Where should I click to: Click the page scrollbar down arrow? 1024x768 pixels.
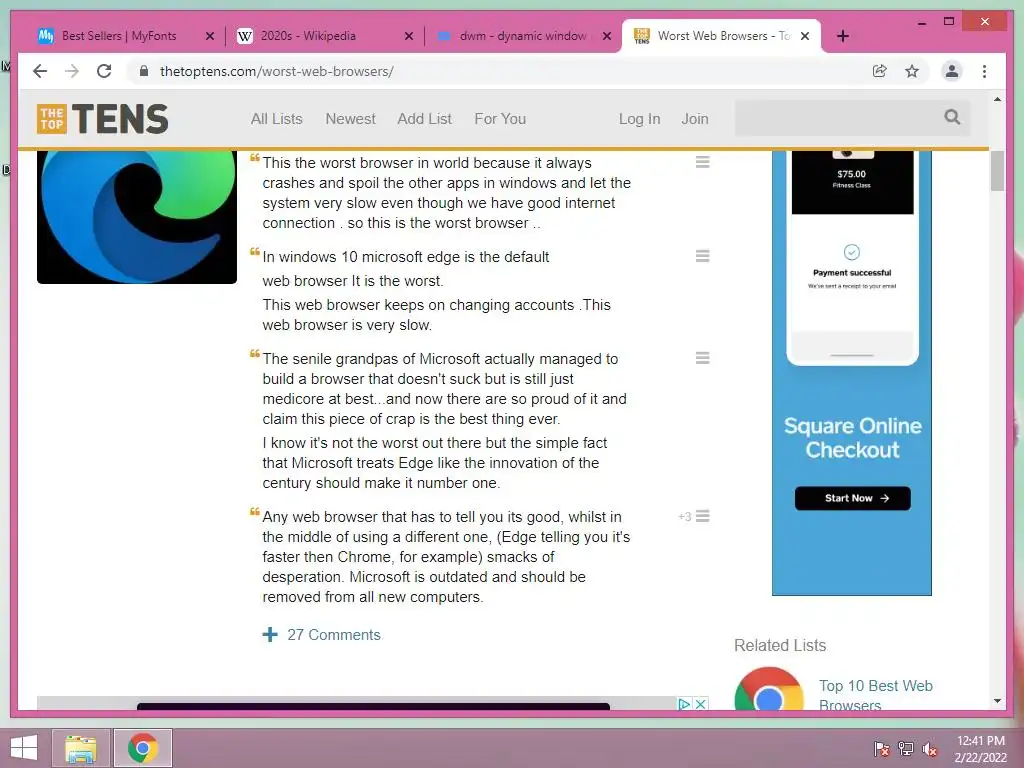click(x=997, y=701)
